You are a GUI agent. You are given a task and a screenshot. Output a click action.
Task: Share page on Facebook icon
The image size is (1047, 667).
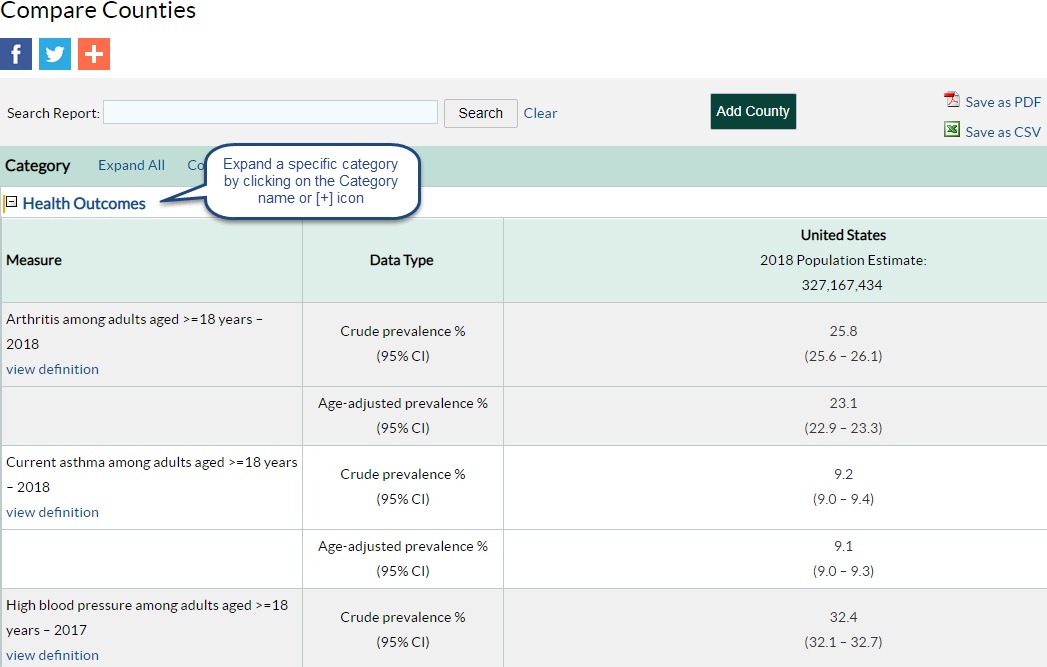[x=16, y=54]
